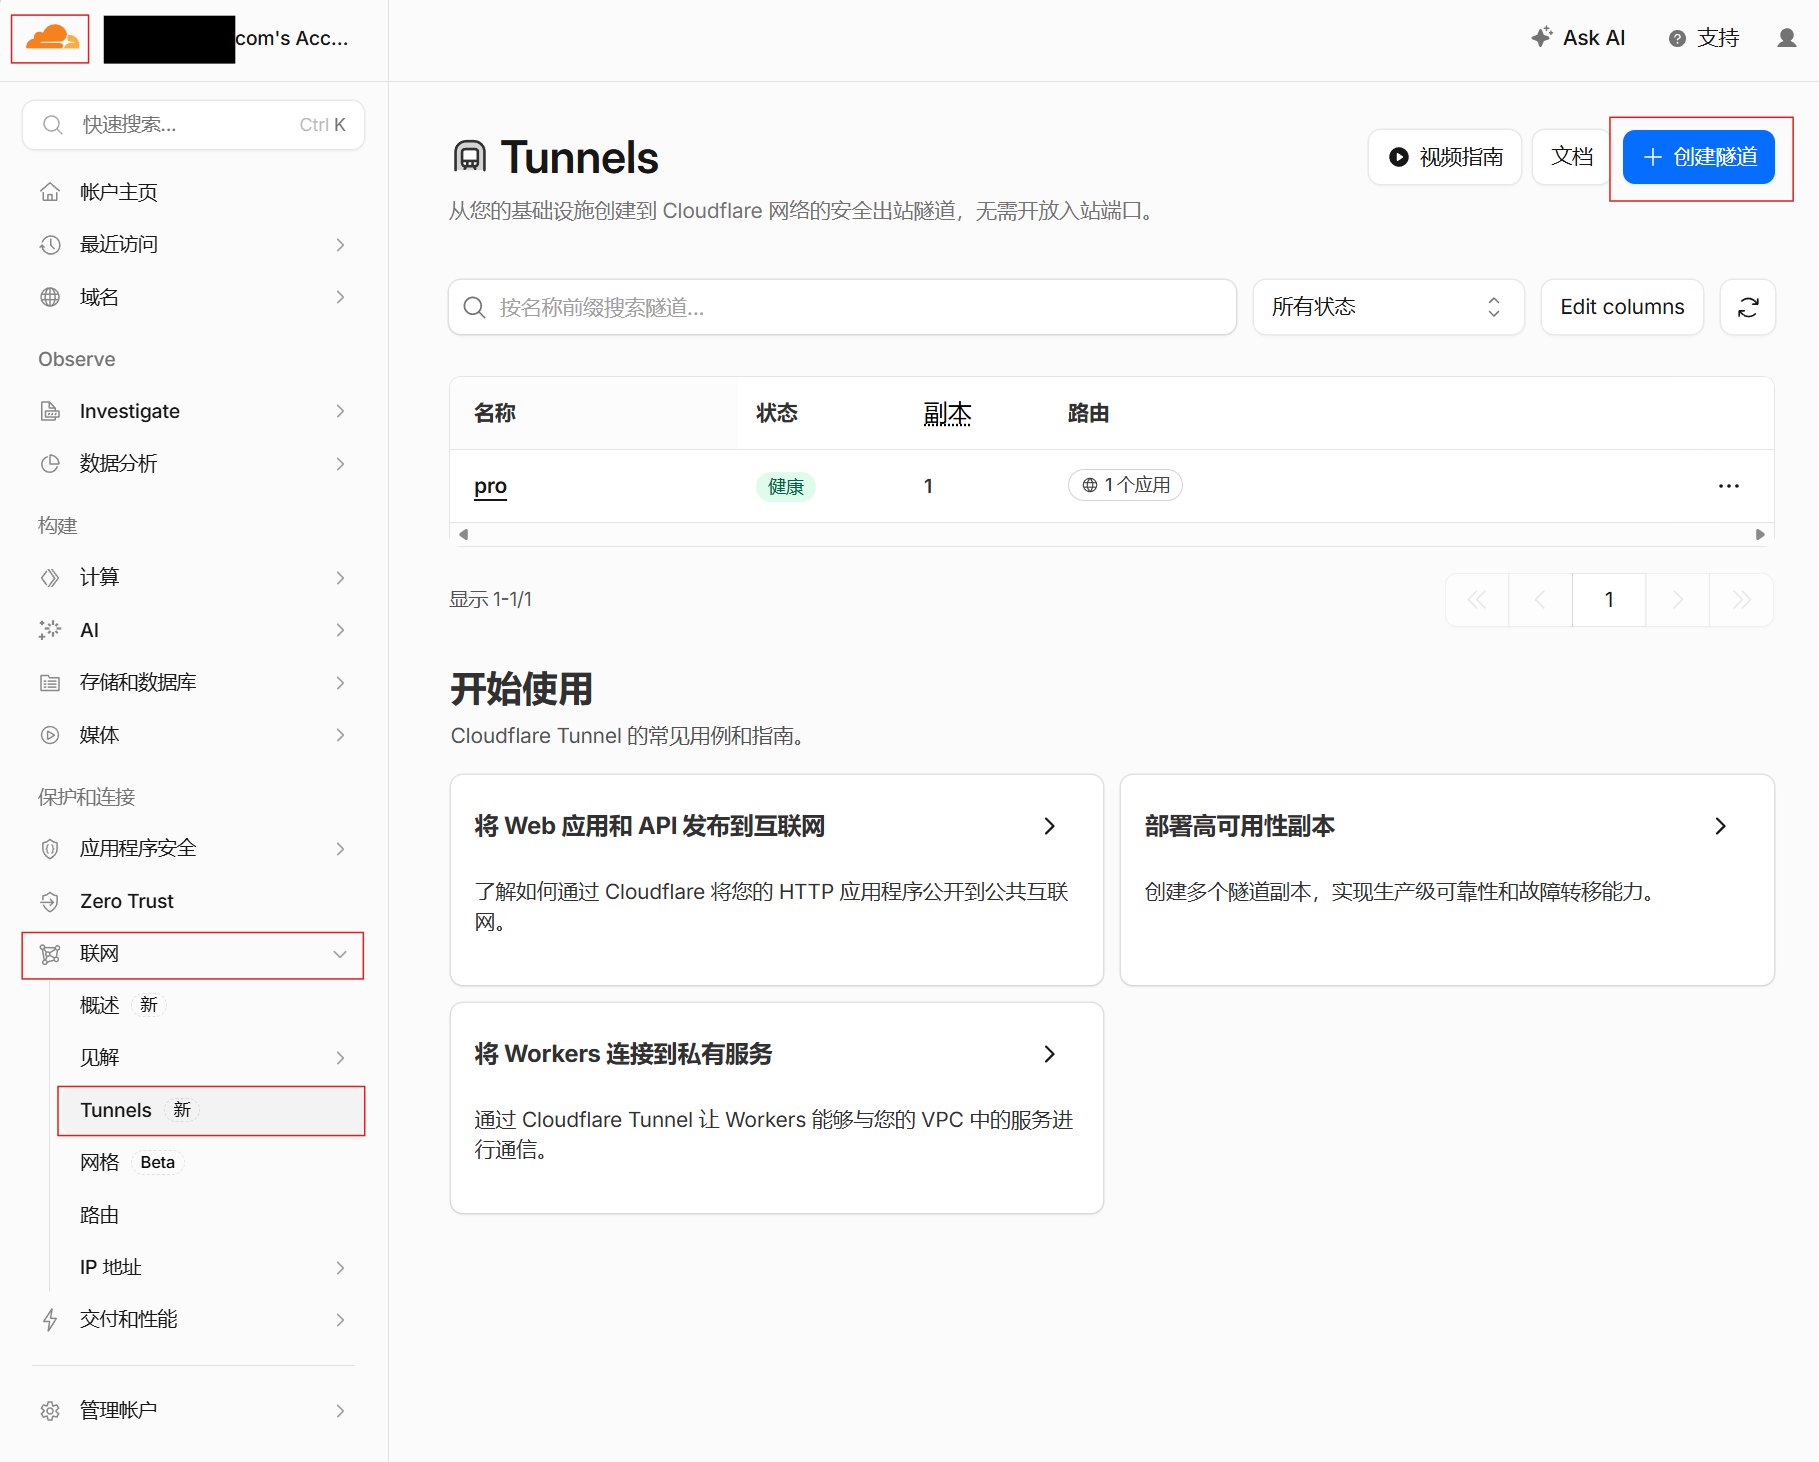Image resolution: width=1819 pixels, height=1462 pixels.
Task: Click the 1个应用 route badge
Action: tap(1125, 485)
